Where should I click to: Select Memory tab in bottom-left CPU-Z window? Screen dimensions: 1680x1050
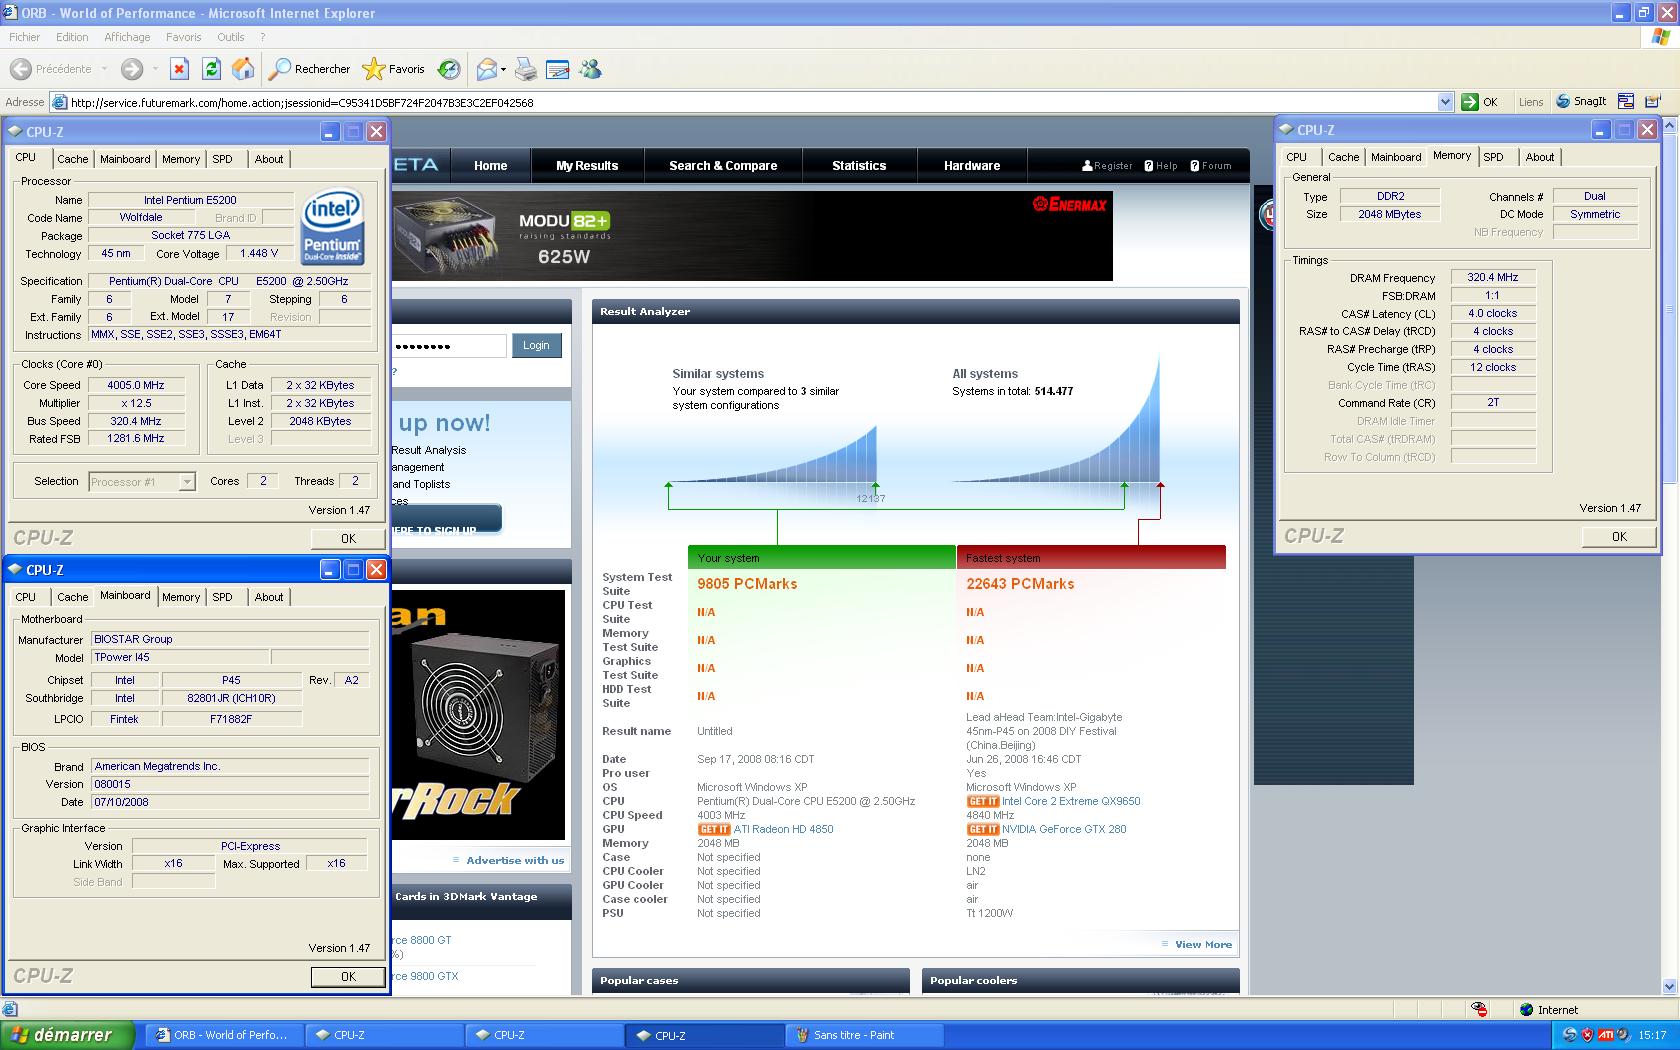[181, 597]
